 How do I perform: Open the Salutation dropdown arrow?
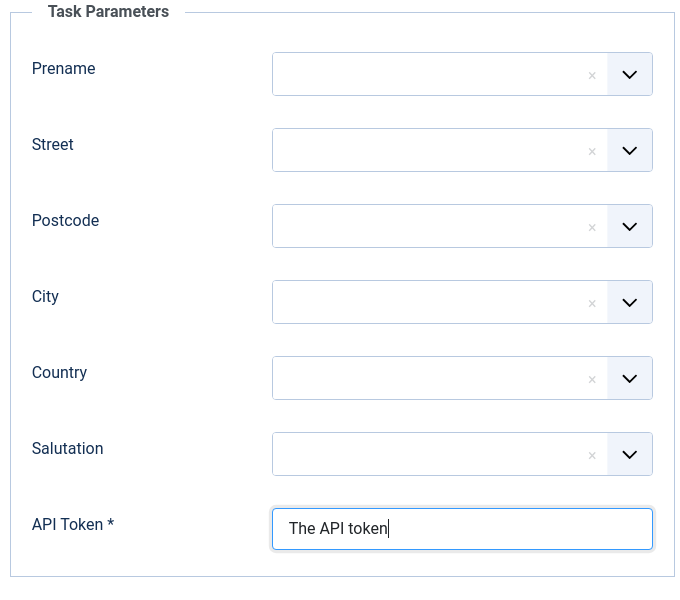coord(630,455)
